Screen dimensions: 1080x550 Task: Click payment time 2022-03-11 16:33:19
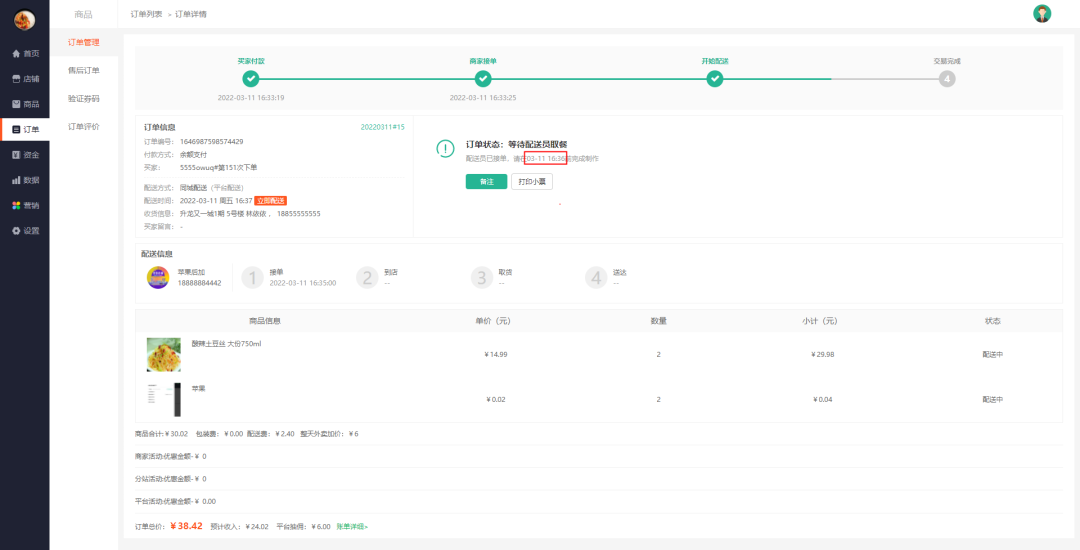[x=251, y=98]
